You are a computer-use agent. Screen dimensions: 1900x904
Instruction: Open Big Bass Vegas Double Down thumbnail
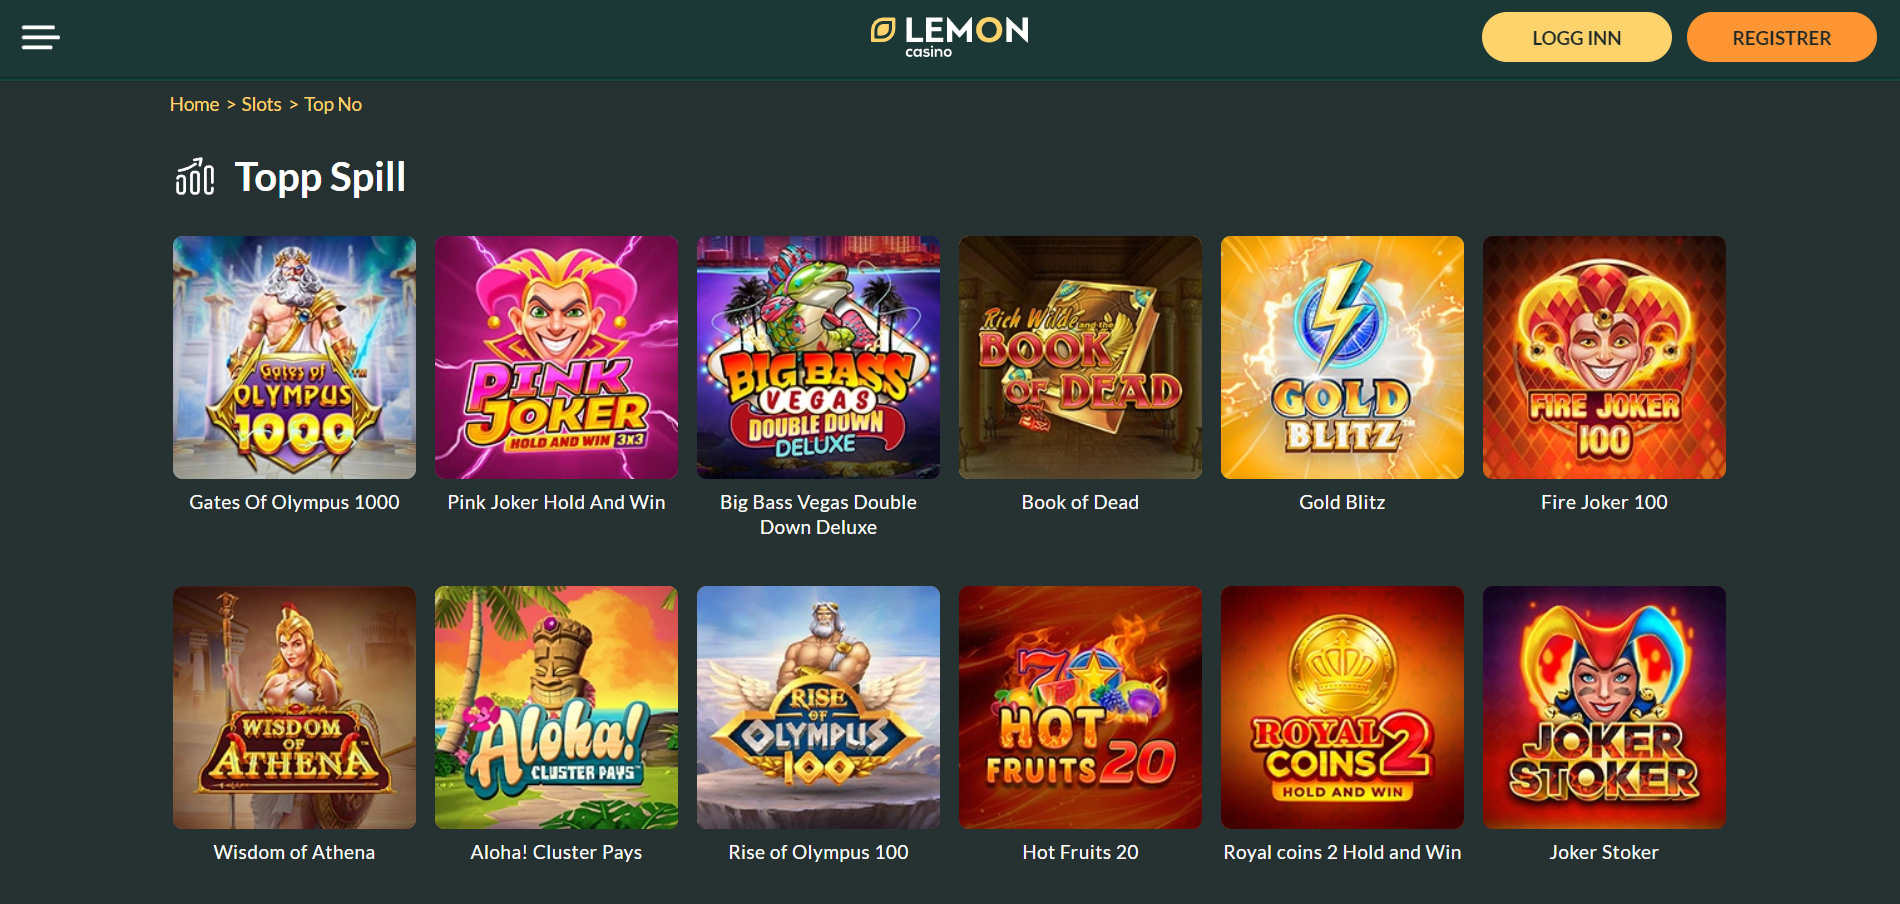(x=818, y=357)
